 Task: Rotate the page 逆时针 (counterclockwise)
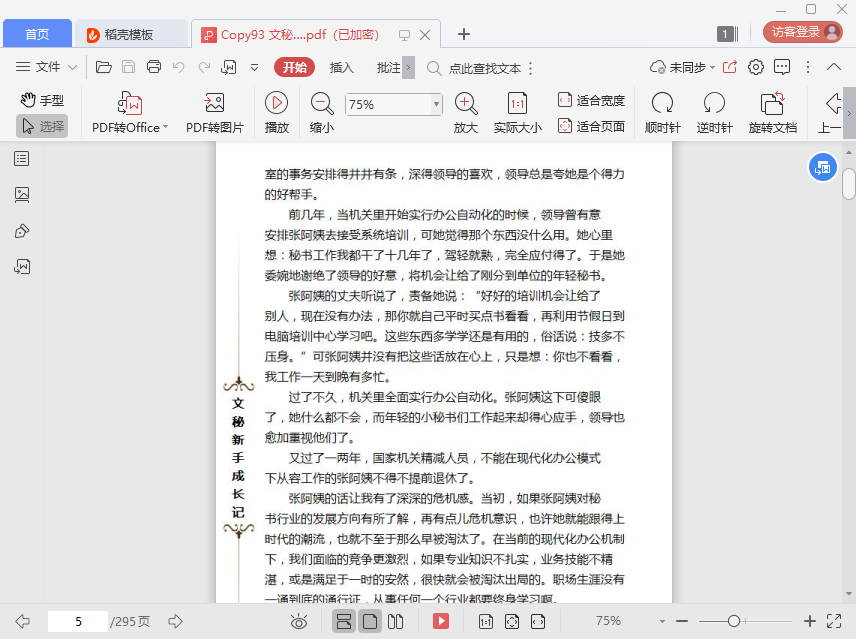point(714,103)
